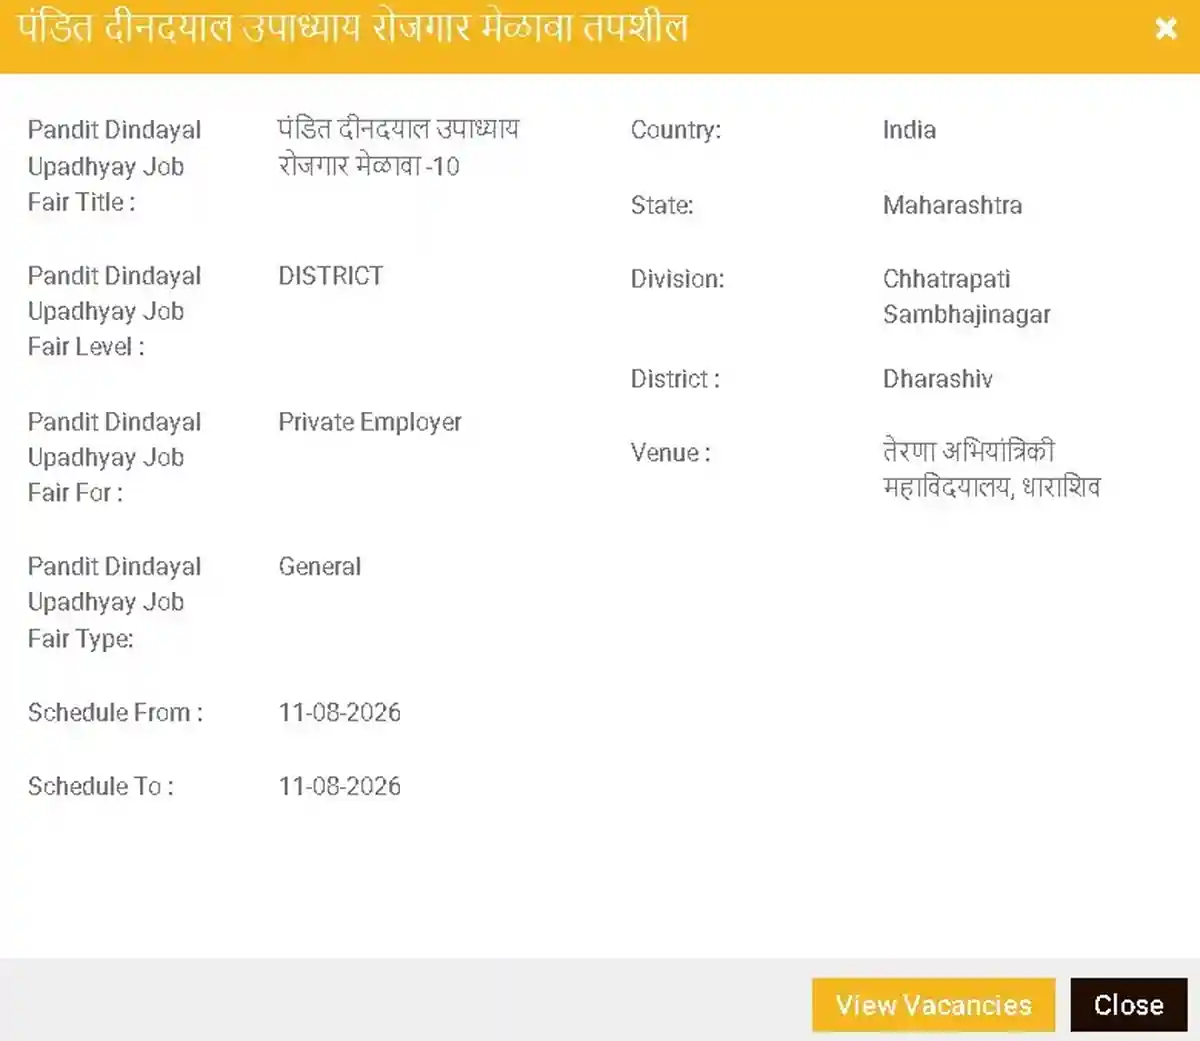
Task: Select the Private Employer value
Action: (370, 422)
